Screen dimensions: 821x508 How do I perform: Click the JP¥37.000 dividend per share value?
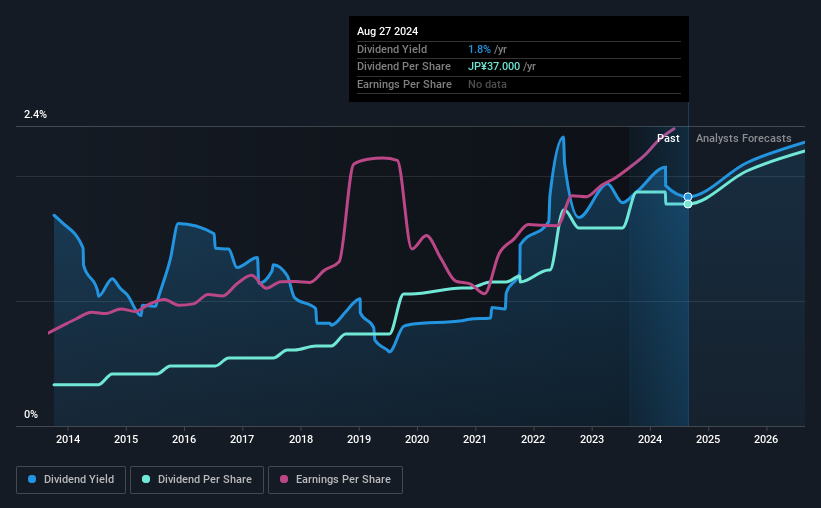point(494,67)
